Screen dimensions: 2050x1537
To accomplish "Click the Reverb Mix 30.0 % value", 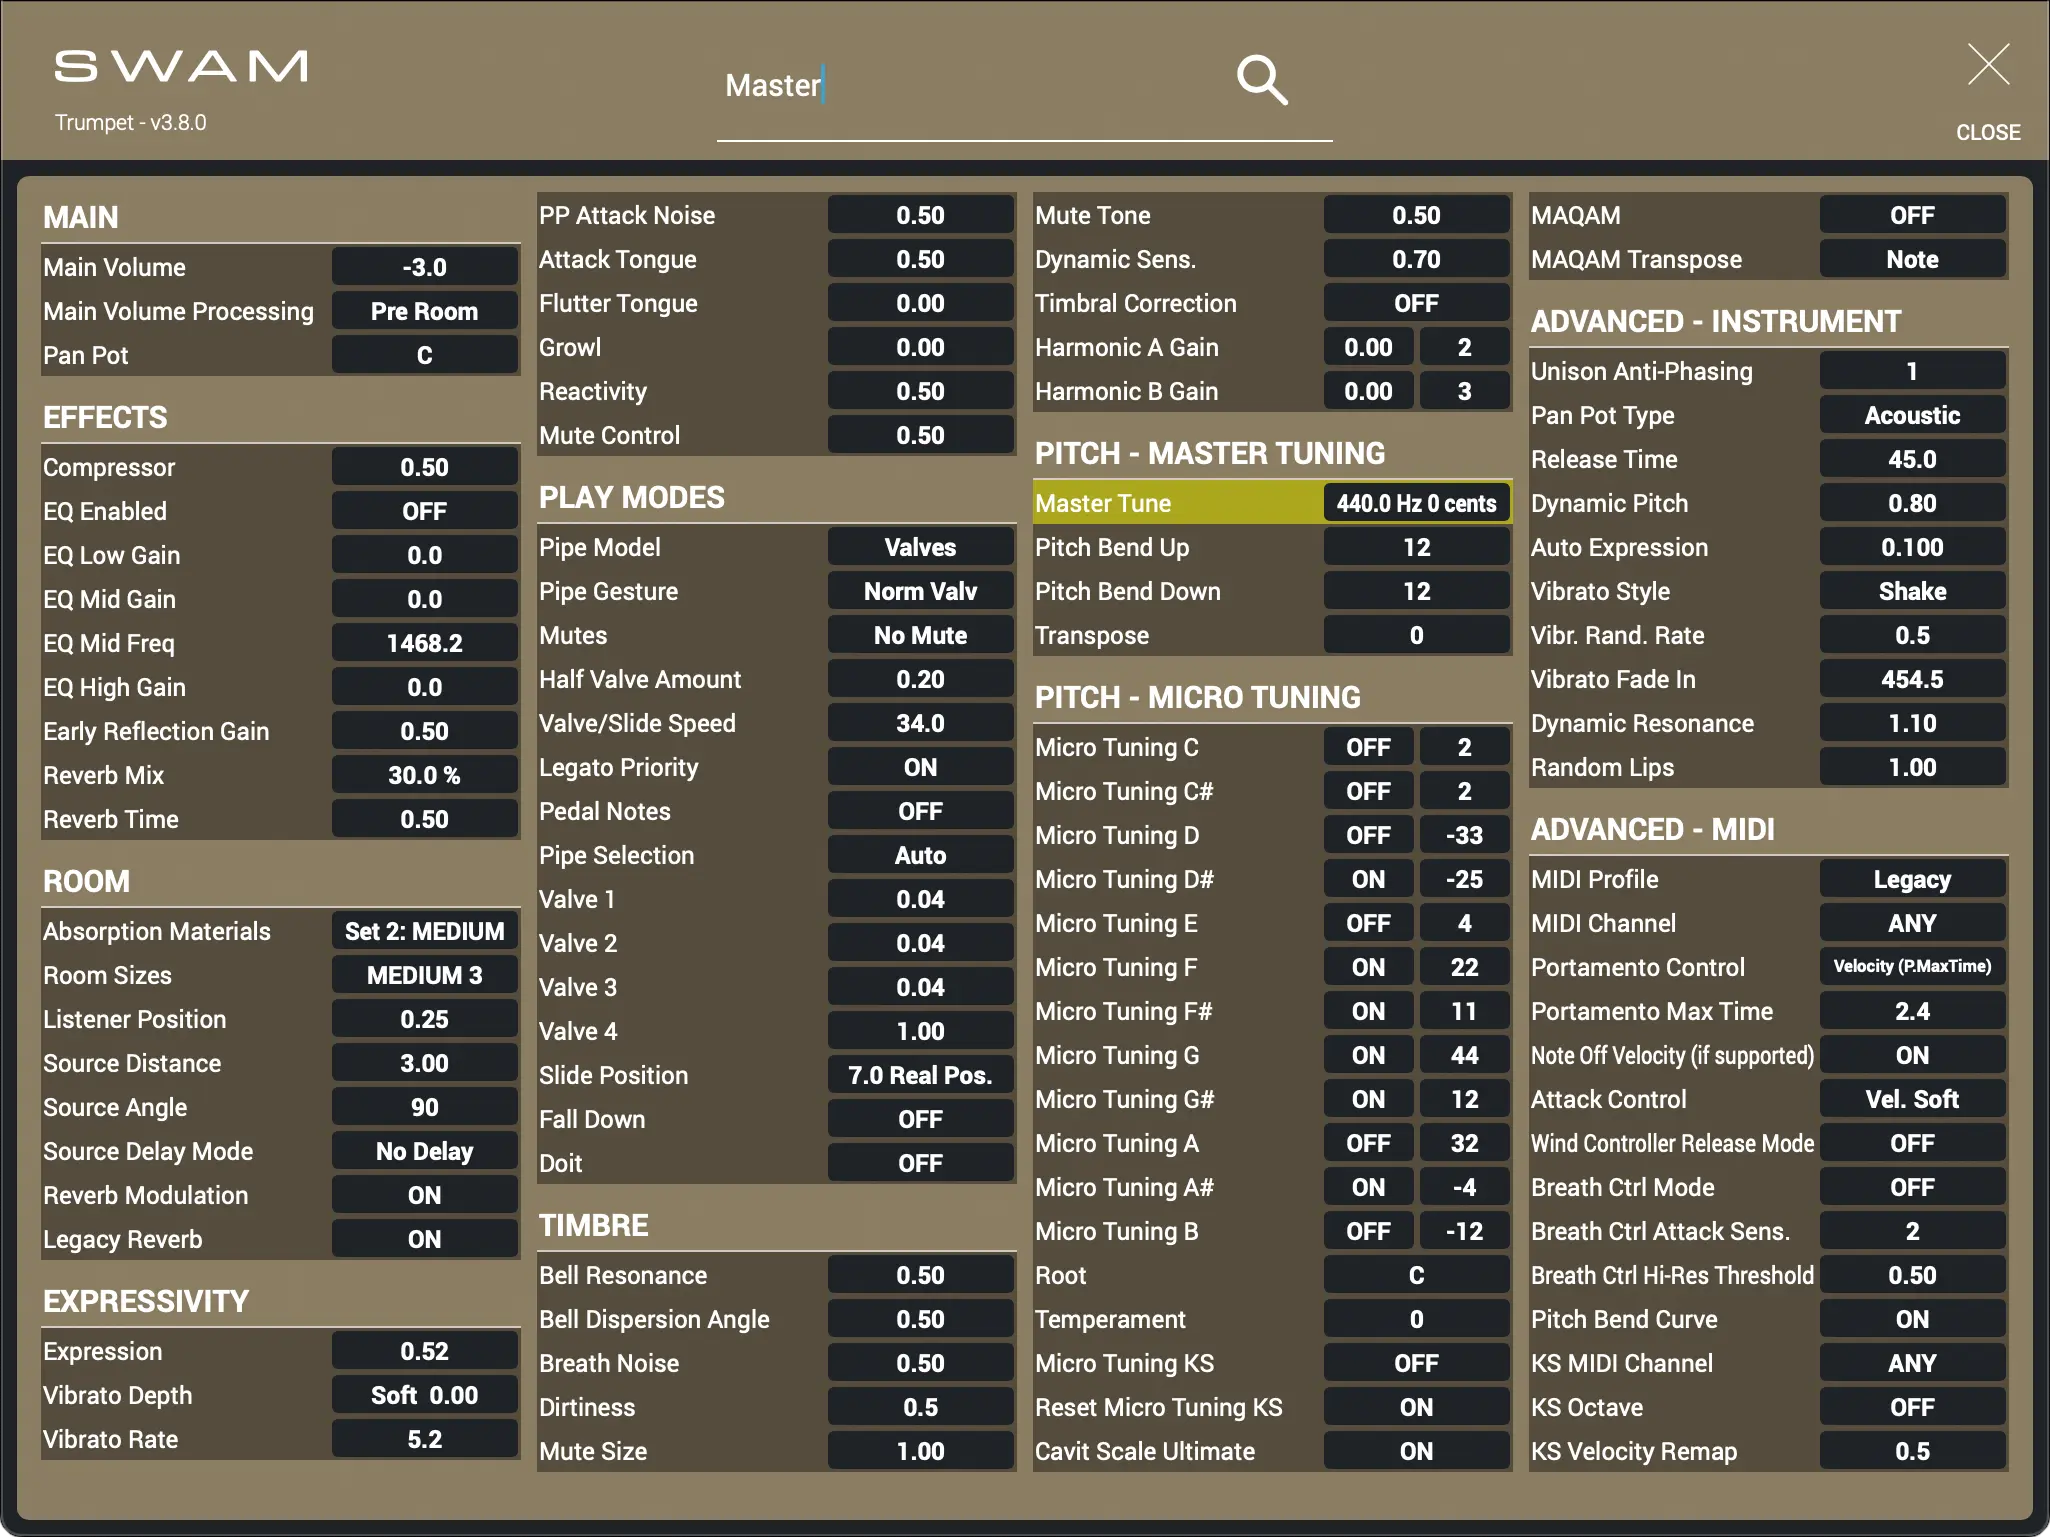I will [424, 776].
